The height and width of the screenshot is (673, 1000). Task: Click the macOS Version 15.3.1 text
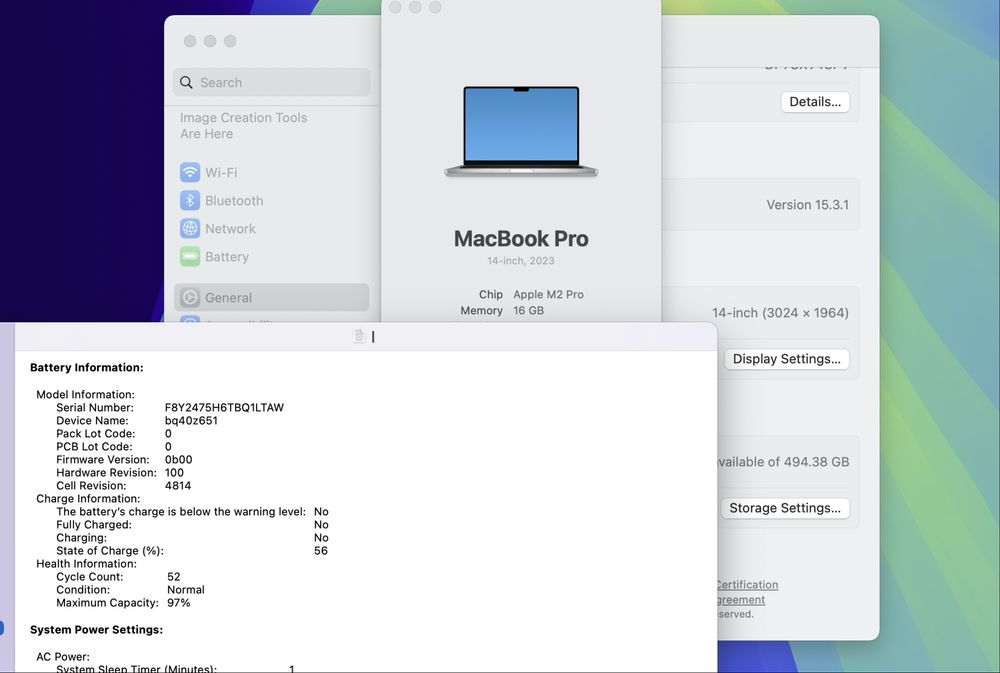(x=807, y=205)
